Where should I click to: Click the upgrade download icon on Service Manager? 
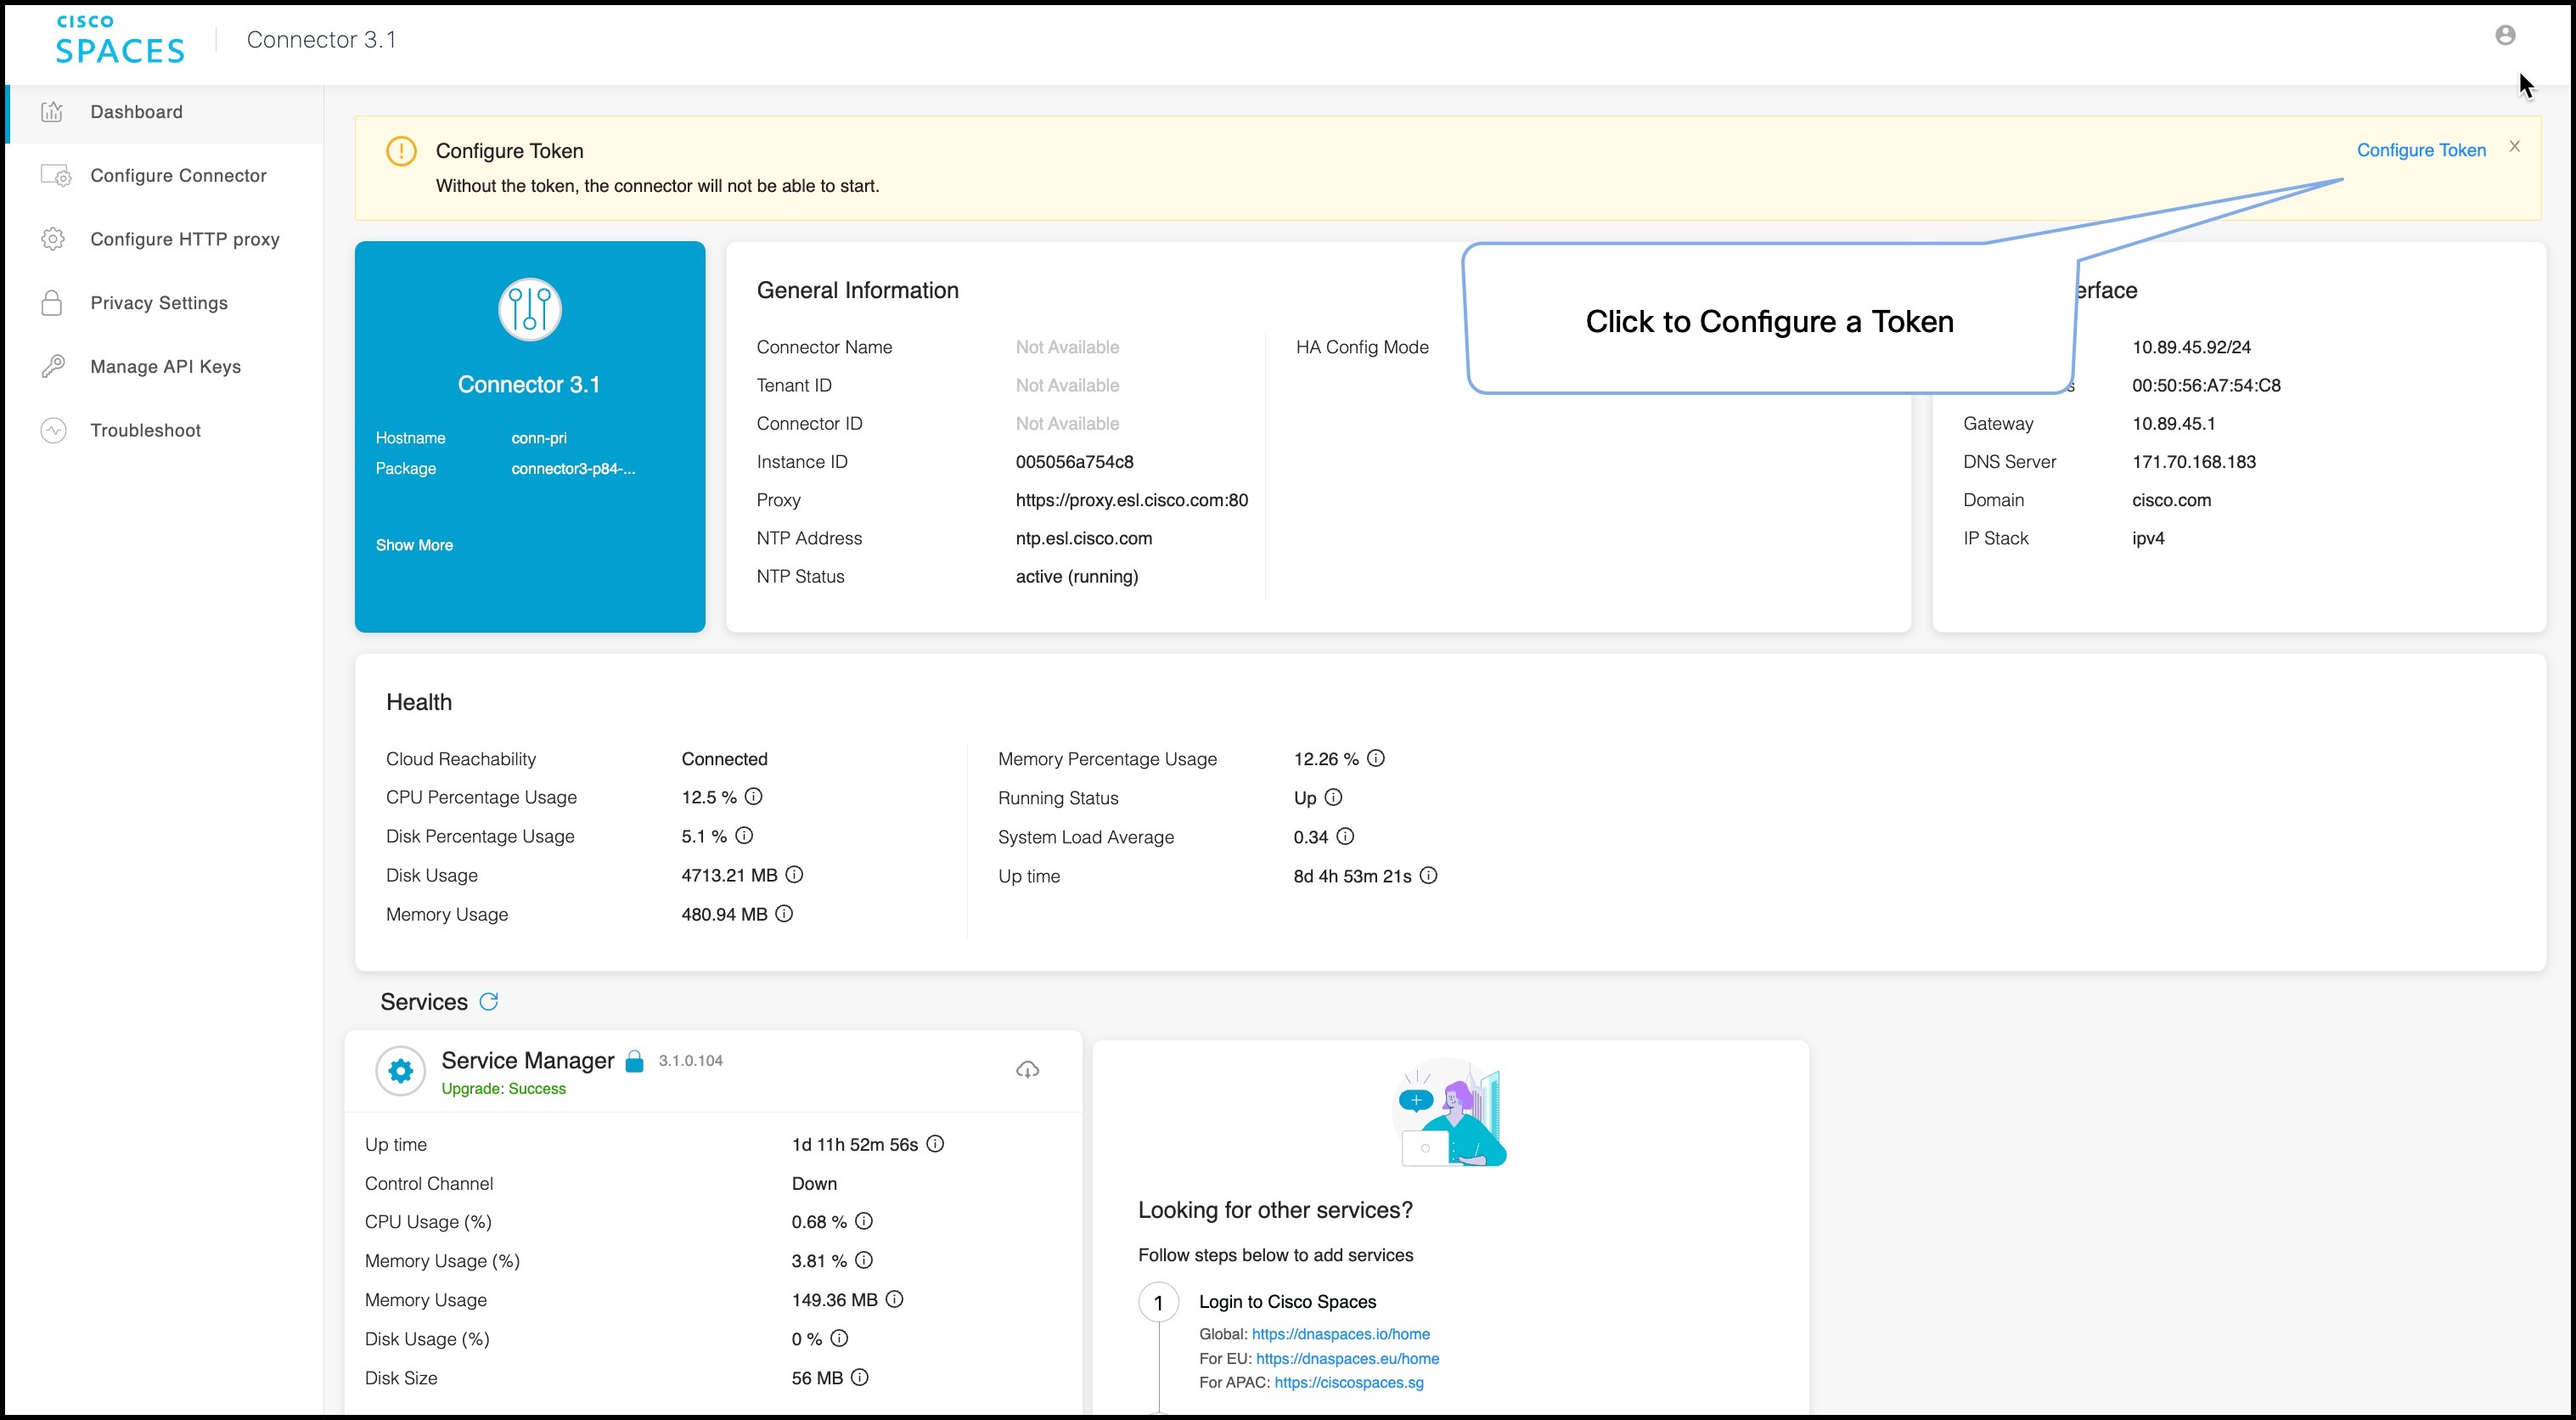[1028, 1070]
